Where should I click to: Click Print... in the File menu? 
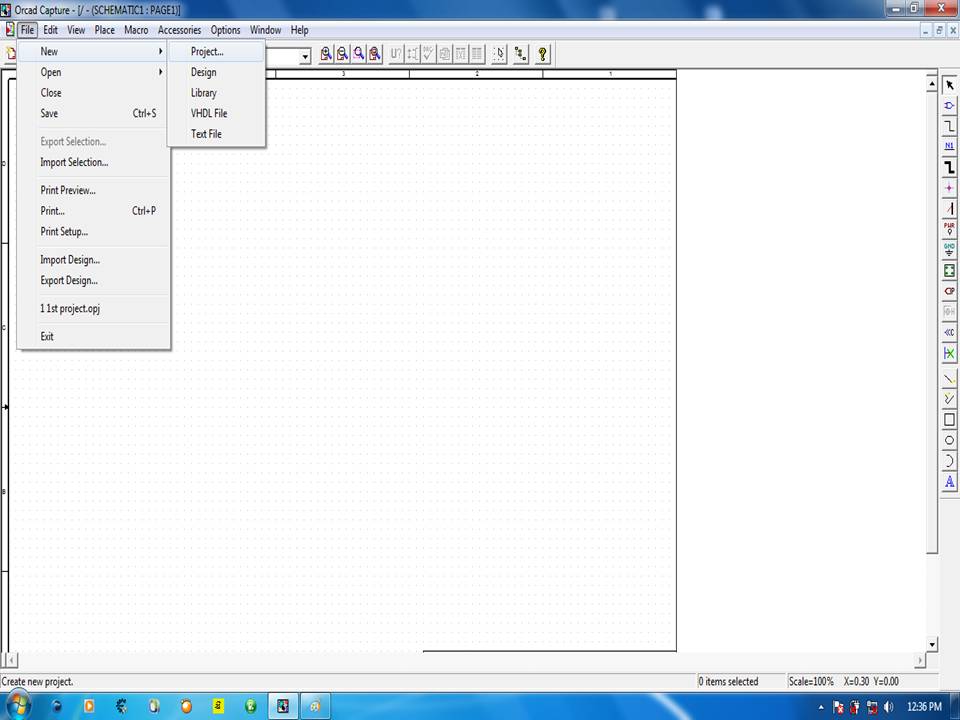(x=94, y=211)
